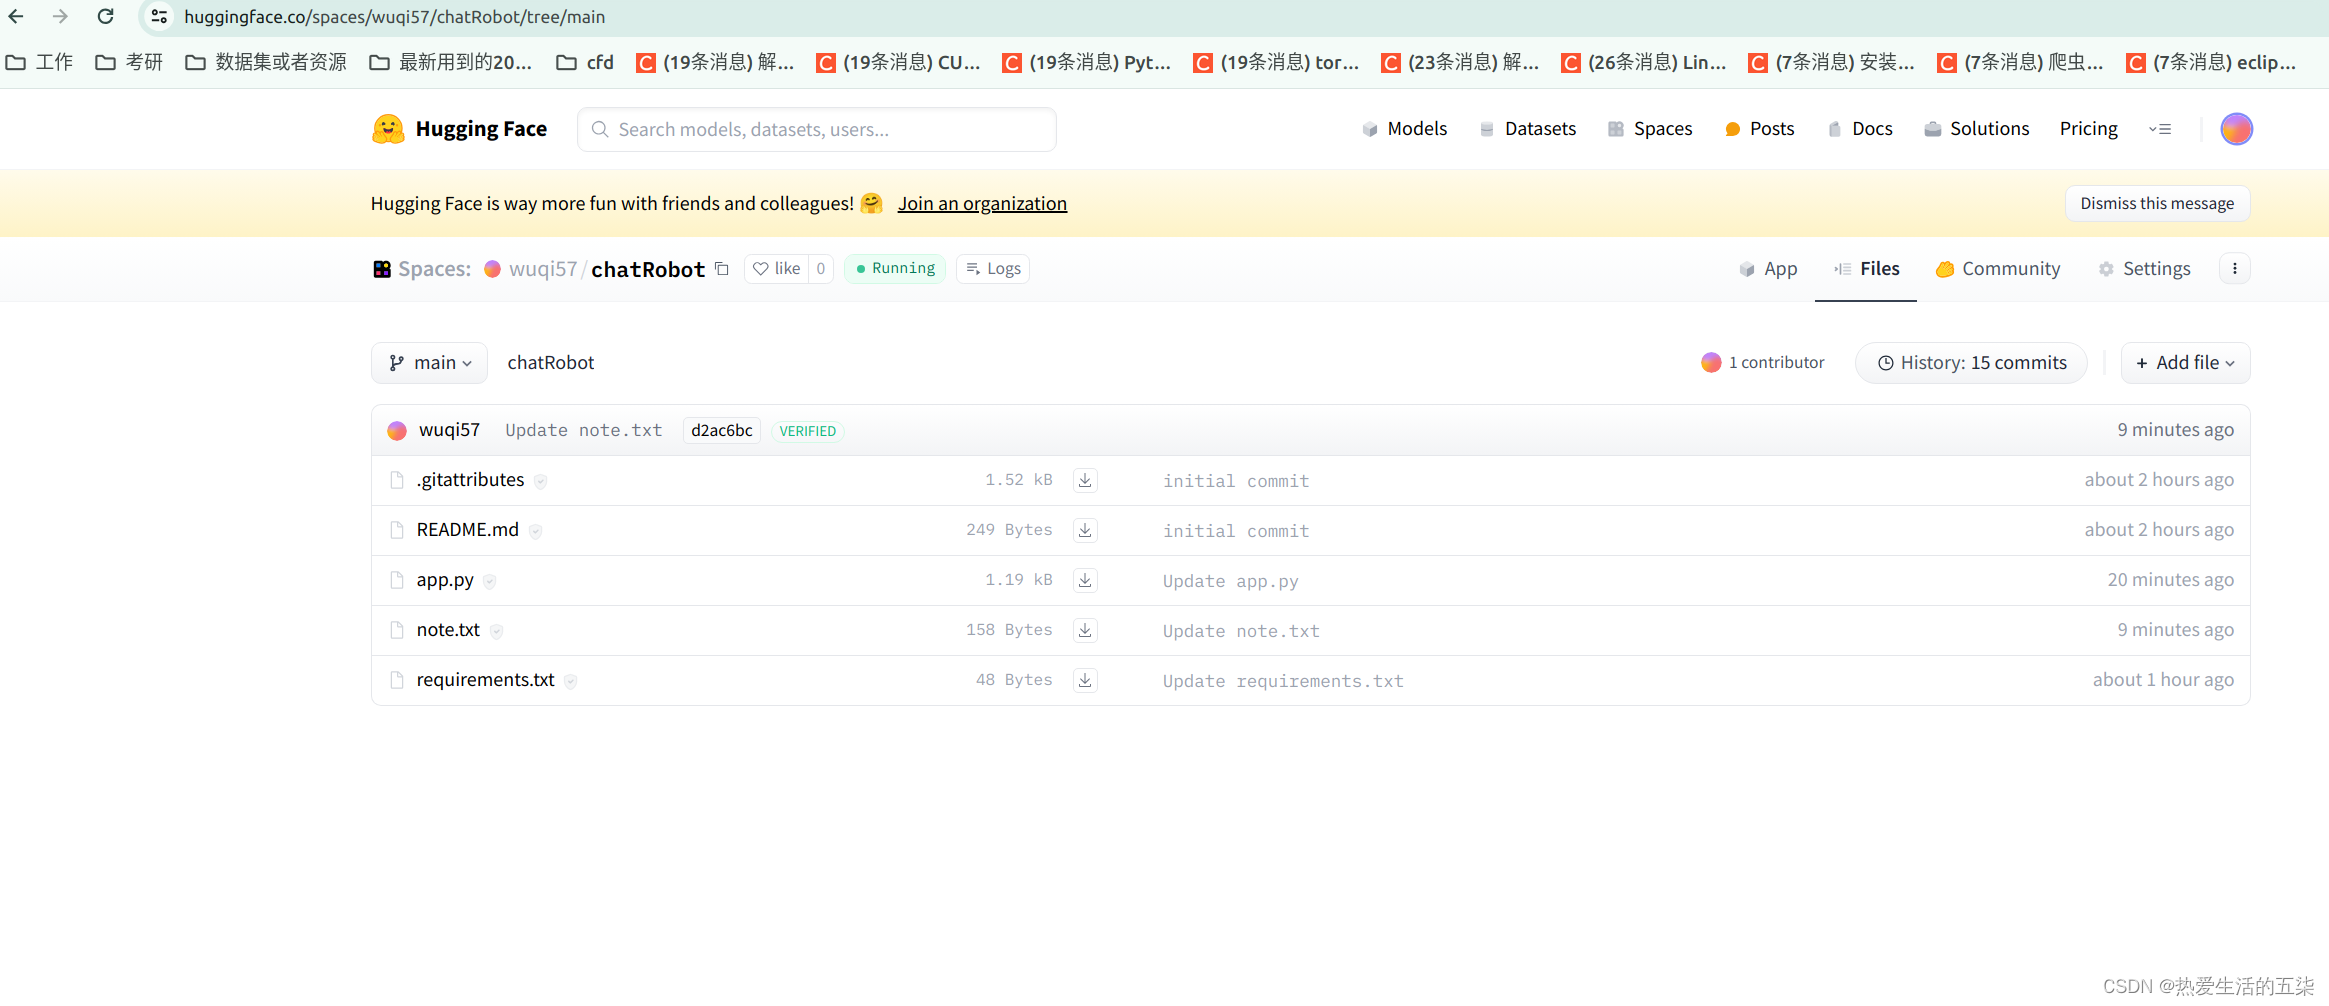The width and height of the screenshot is (2329, 1006).
Task: Open the Community tab
Action: (1998, 268)
